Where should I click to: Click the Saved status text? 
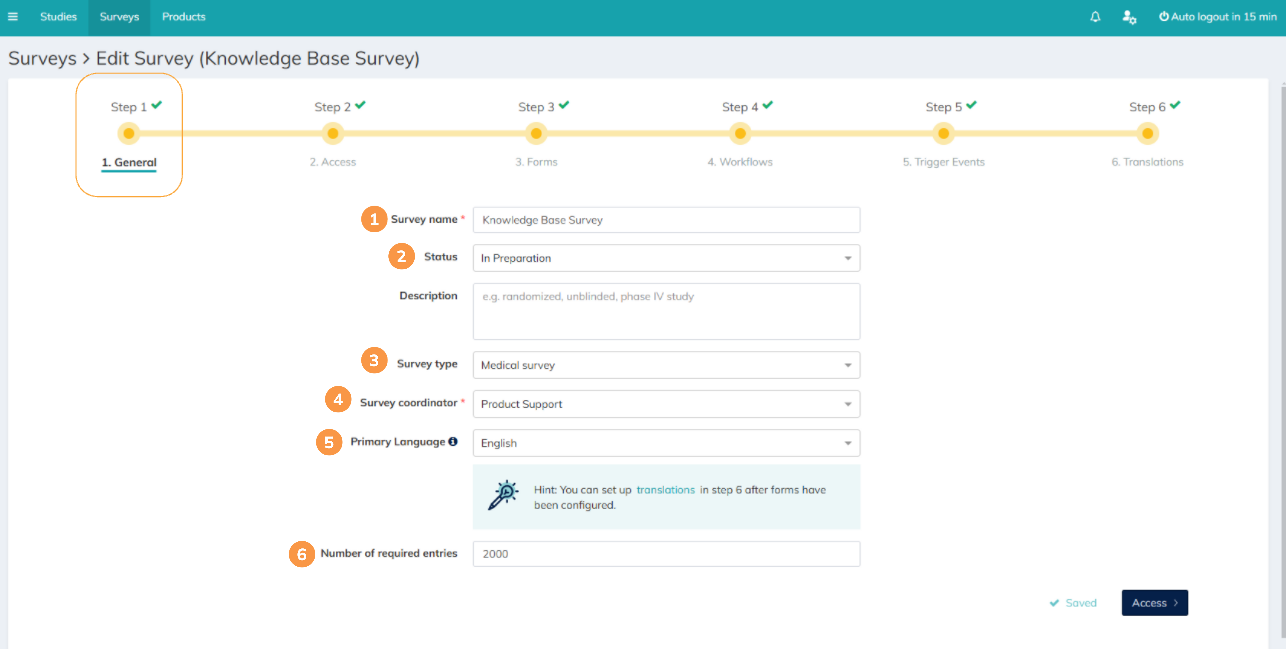[1081, 603]
